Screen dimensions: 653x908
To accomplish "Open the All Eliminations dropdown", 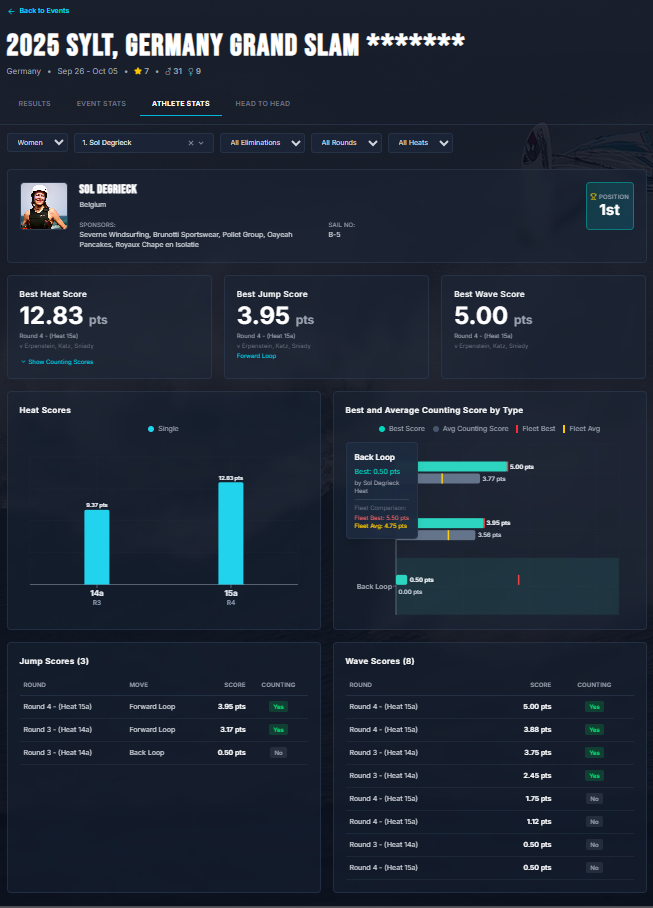I will 262,142.
